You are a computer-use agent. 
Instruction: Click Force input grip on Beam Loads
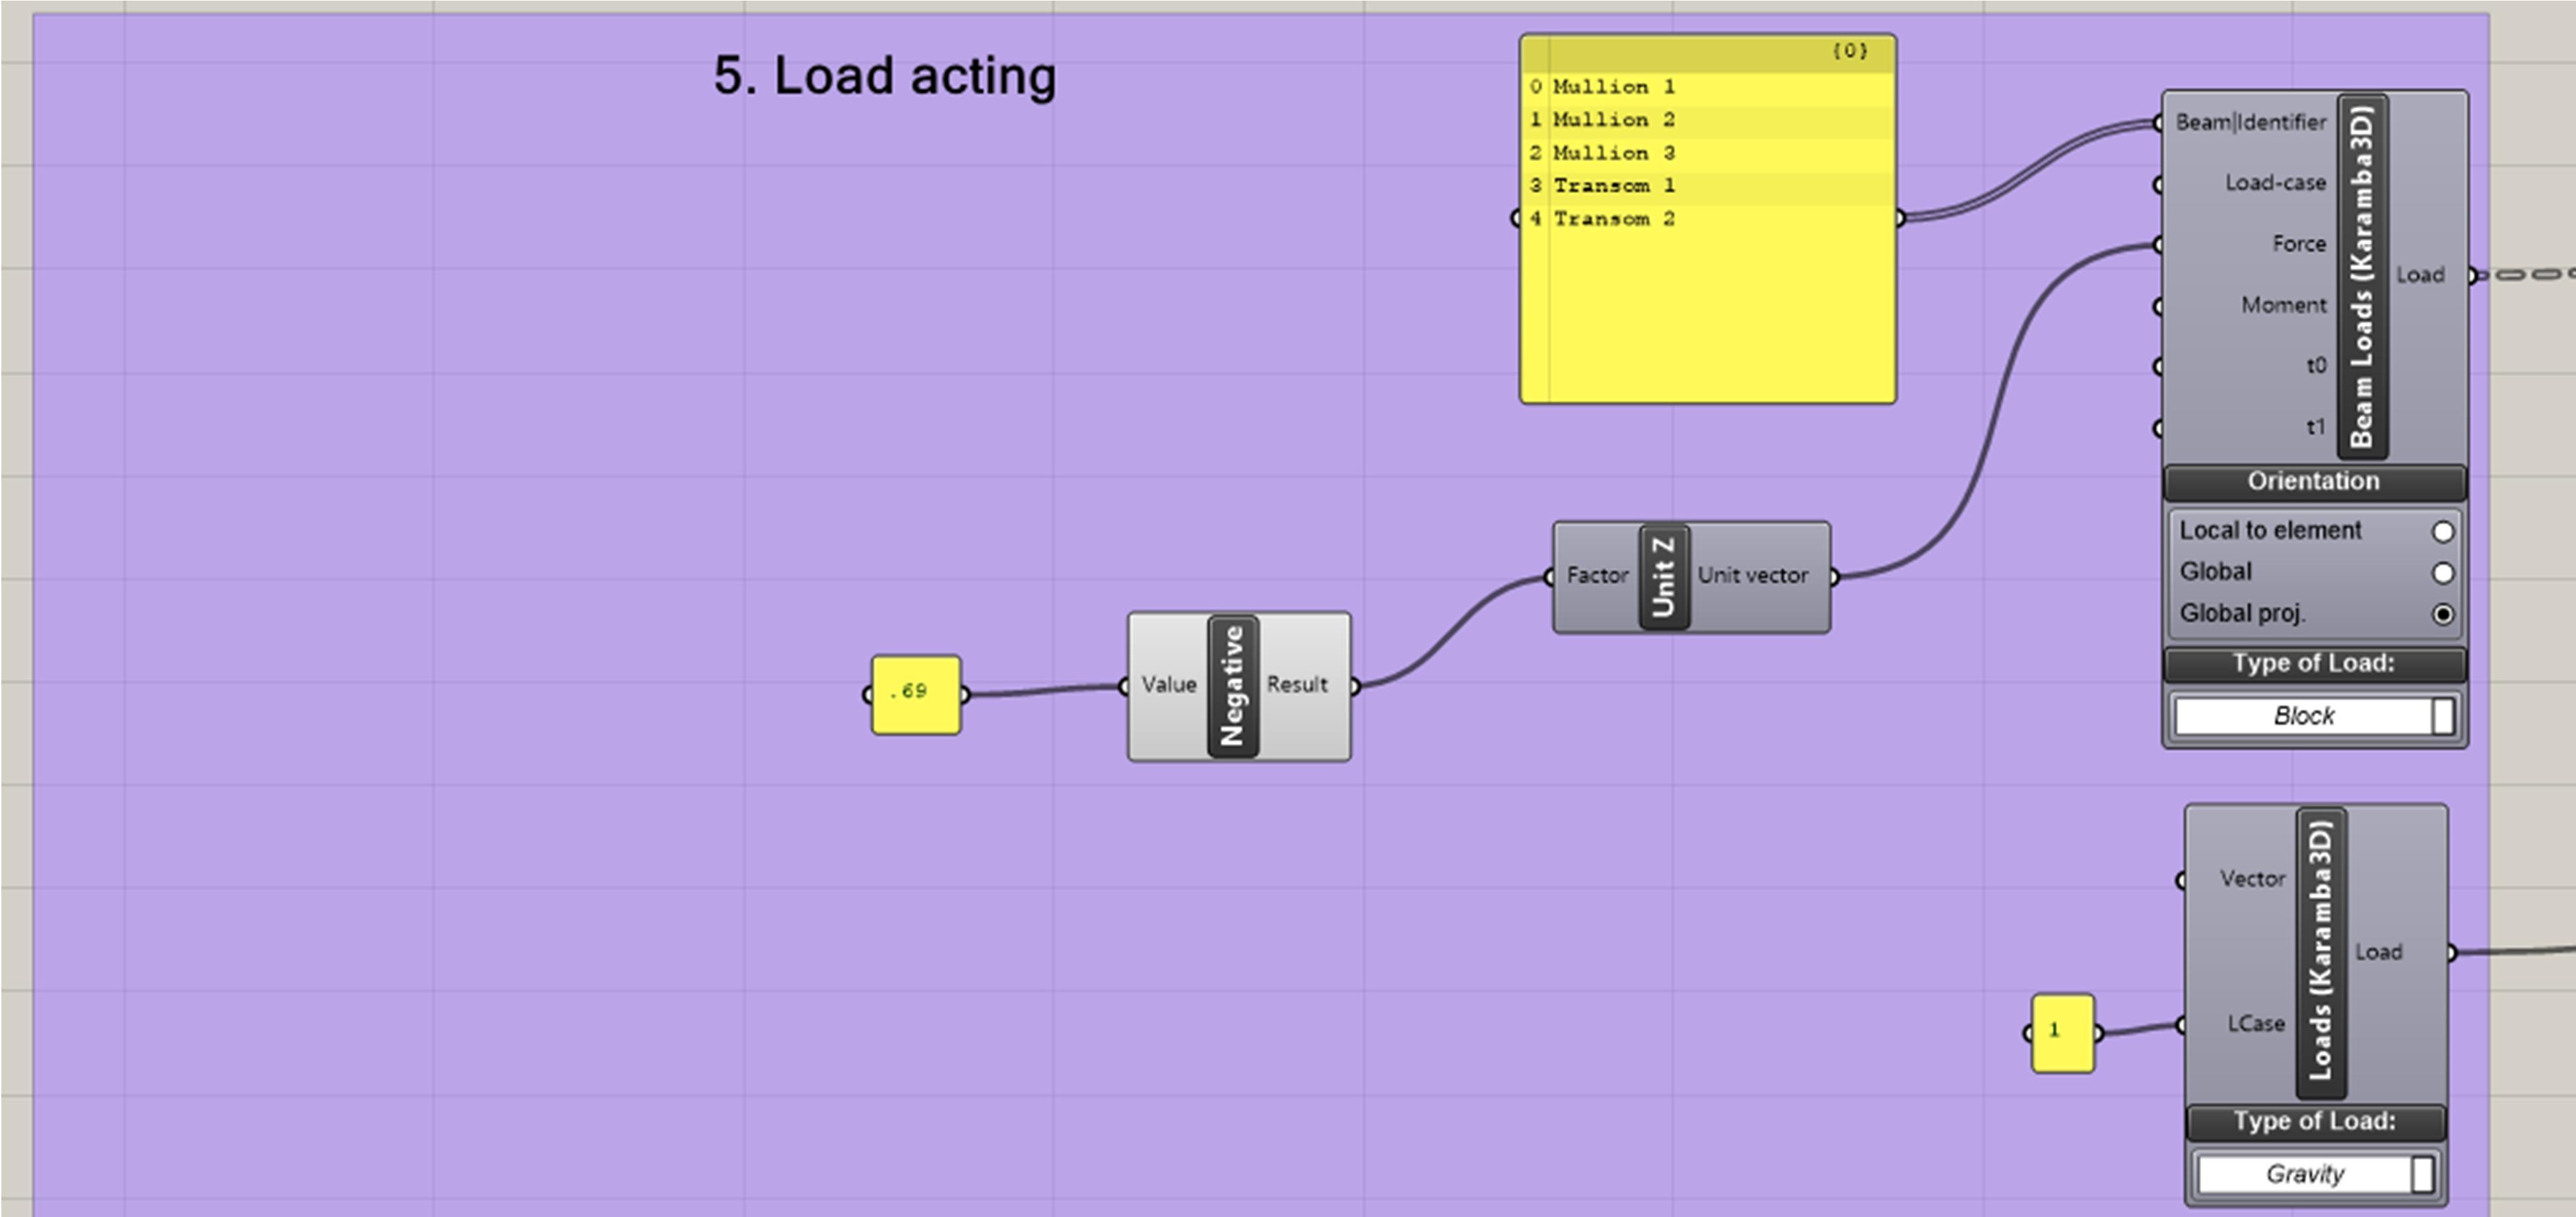pyautogui.click(x=2160, y=245)
